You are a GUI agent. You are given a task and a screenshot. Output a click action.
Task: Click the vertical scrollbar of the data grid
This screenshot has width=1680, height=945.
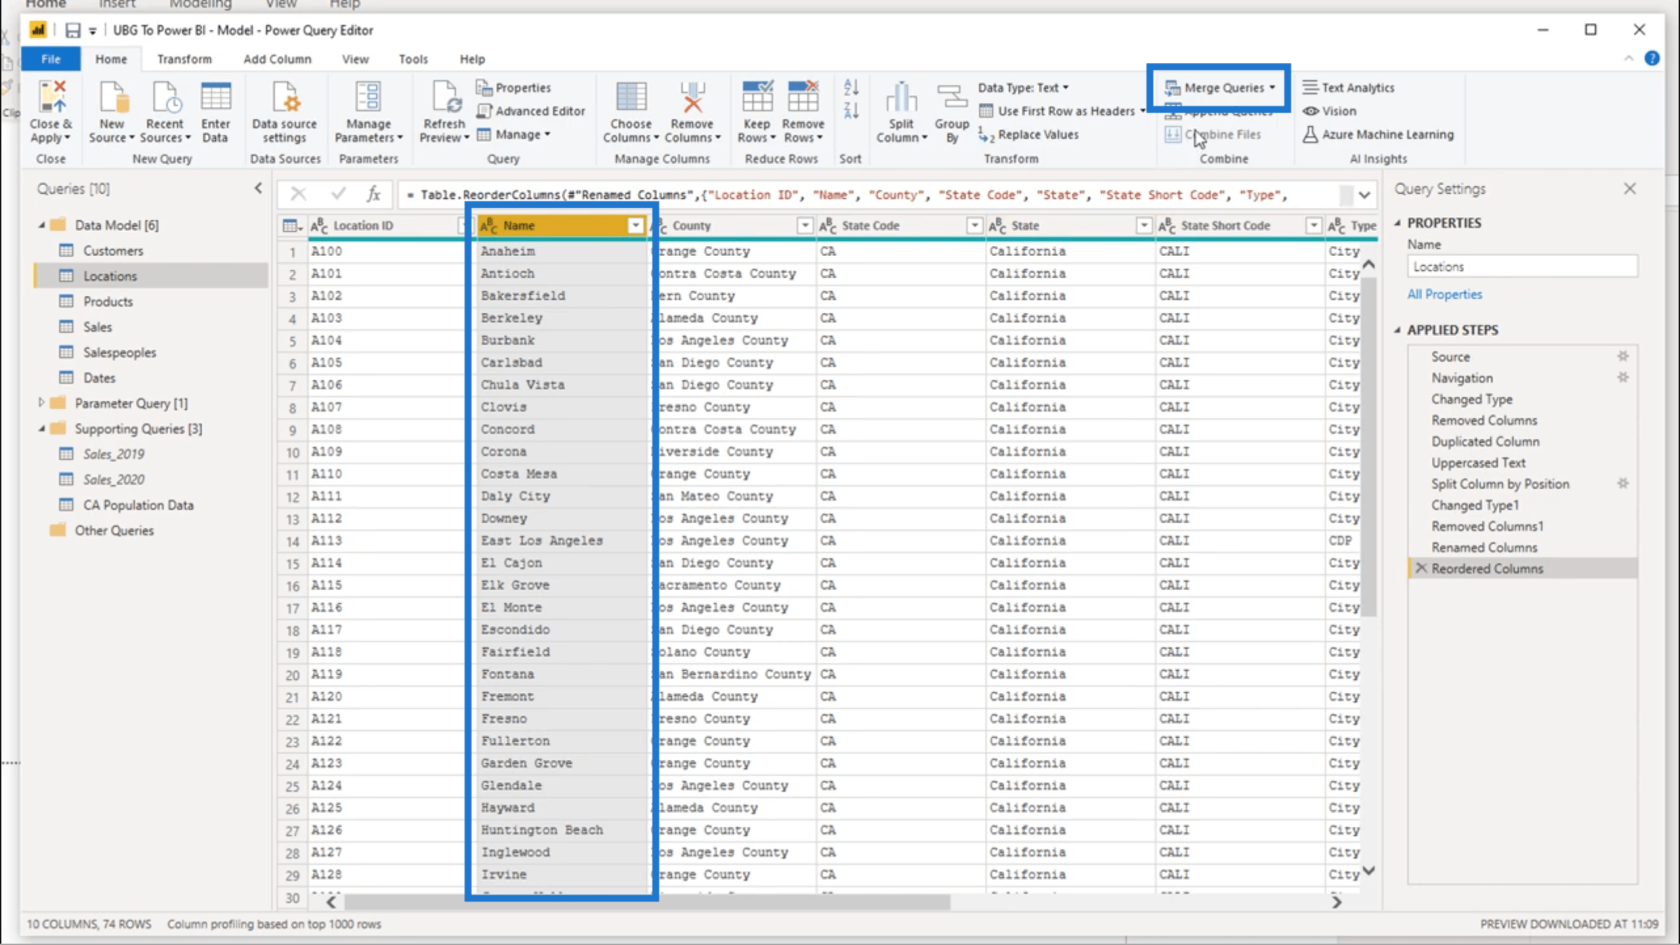[x=1369, y=446]
